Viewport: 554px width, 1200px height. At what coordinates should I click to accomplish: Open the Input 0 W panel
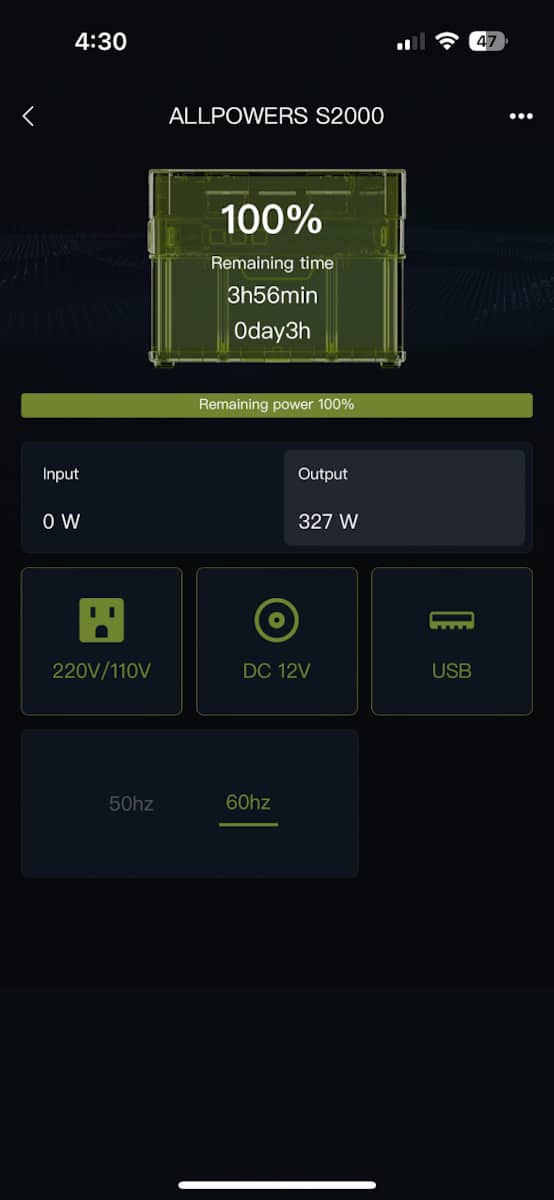[x=153, y=497]
